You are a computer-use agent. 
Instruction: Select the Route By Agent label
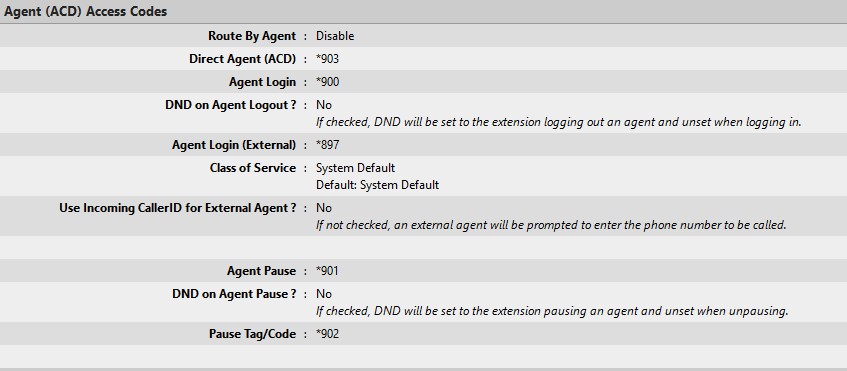click(252, 36)
